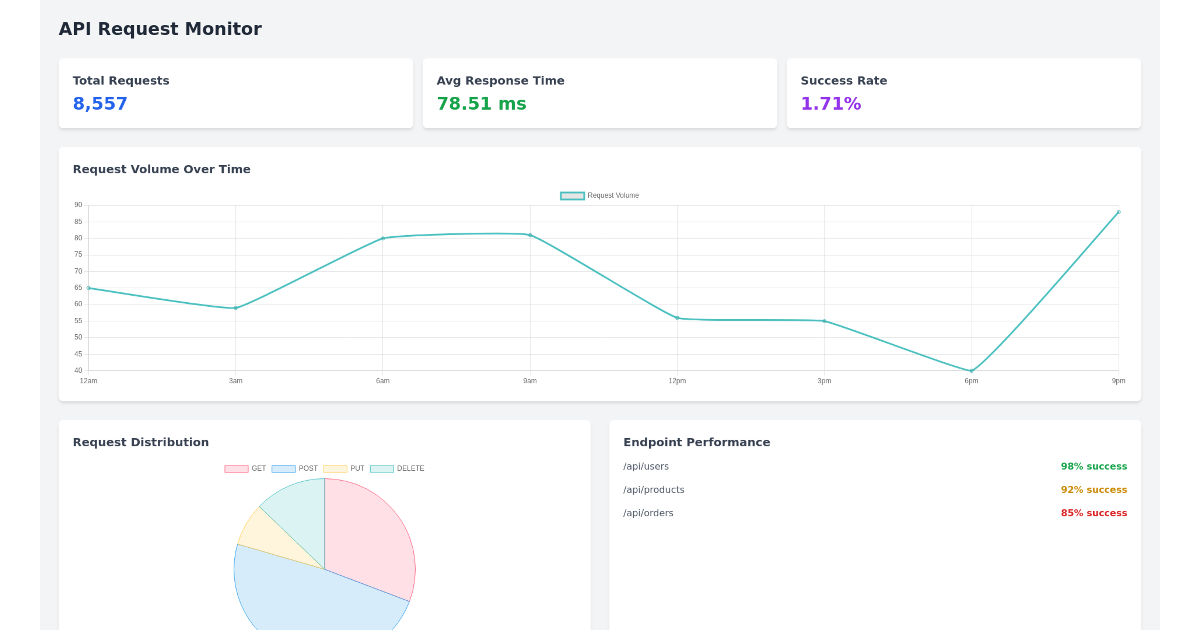Click the 6pm low point on the line chart
Viewport: 1200px width, 630px height.
click(x=970, y=369)
